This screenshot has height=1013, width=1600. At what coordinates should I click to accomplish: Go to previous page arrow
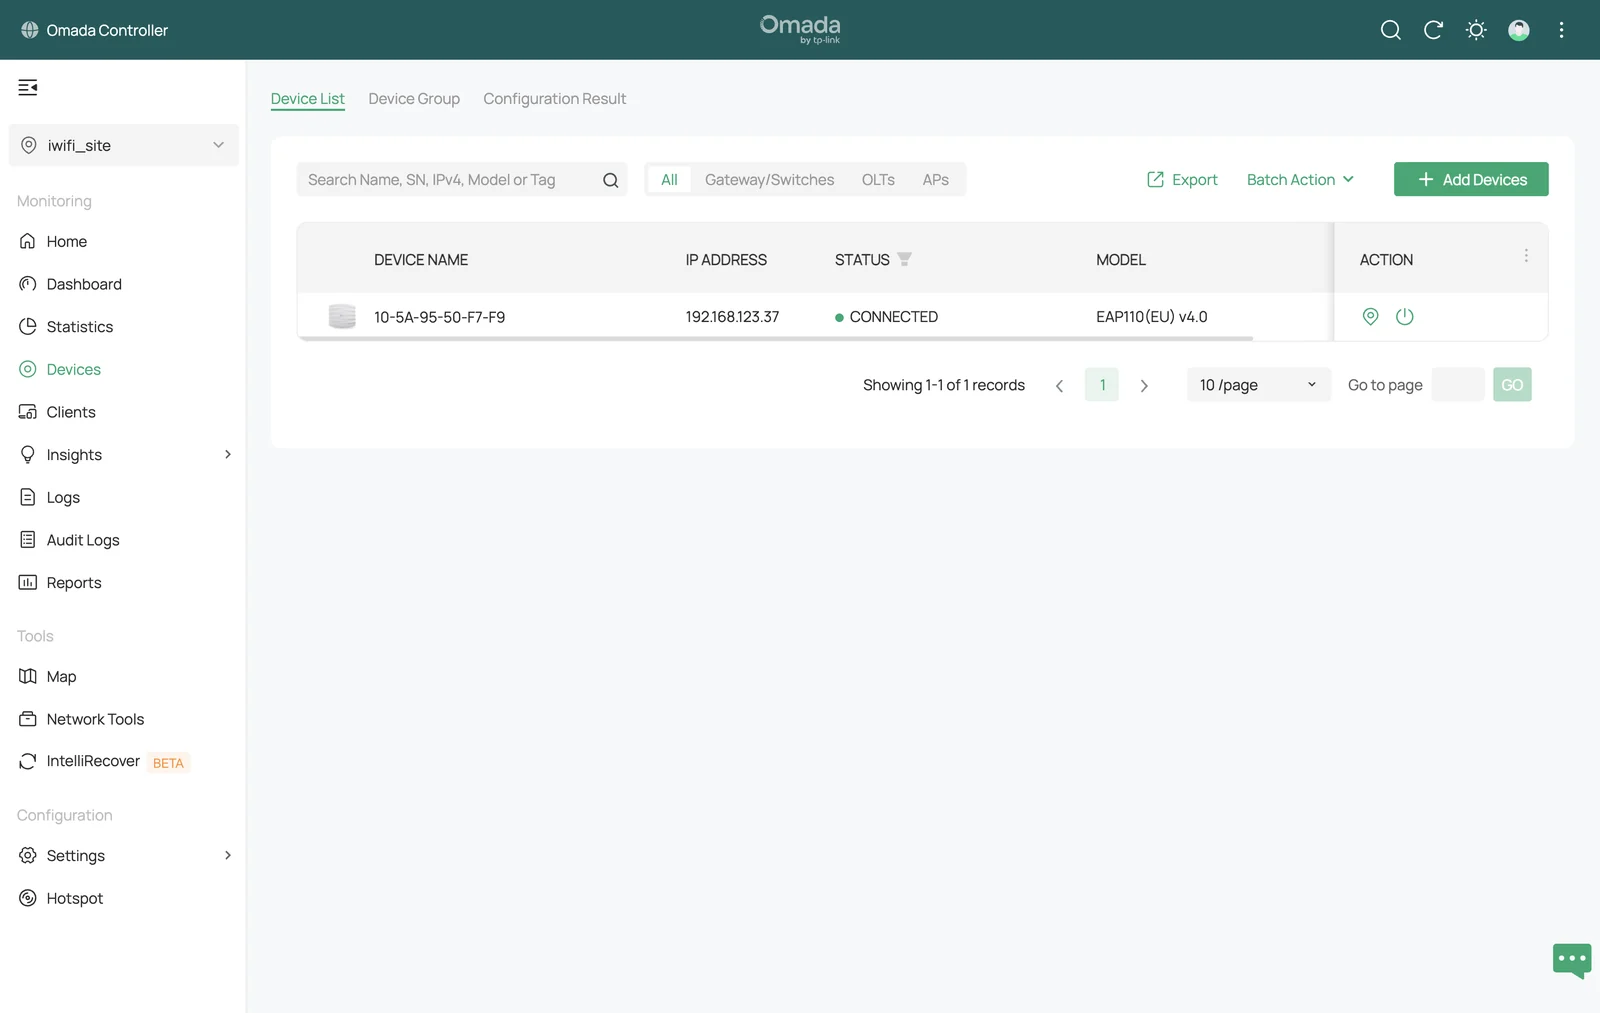click(1059, 385)
